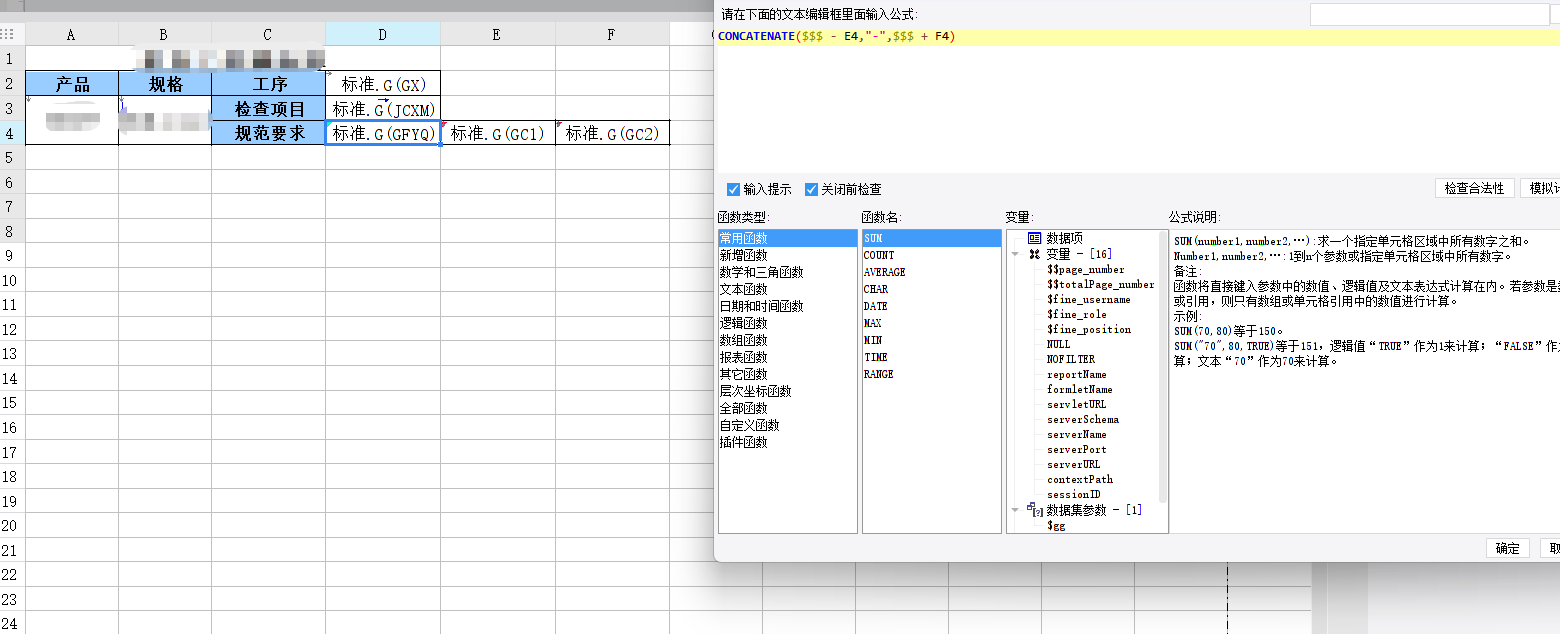Choose the $$page_number variable
The image size is (1560, 634).
click(x=1085, y=269)
